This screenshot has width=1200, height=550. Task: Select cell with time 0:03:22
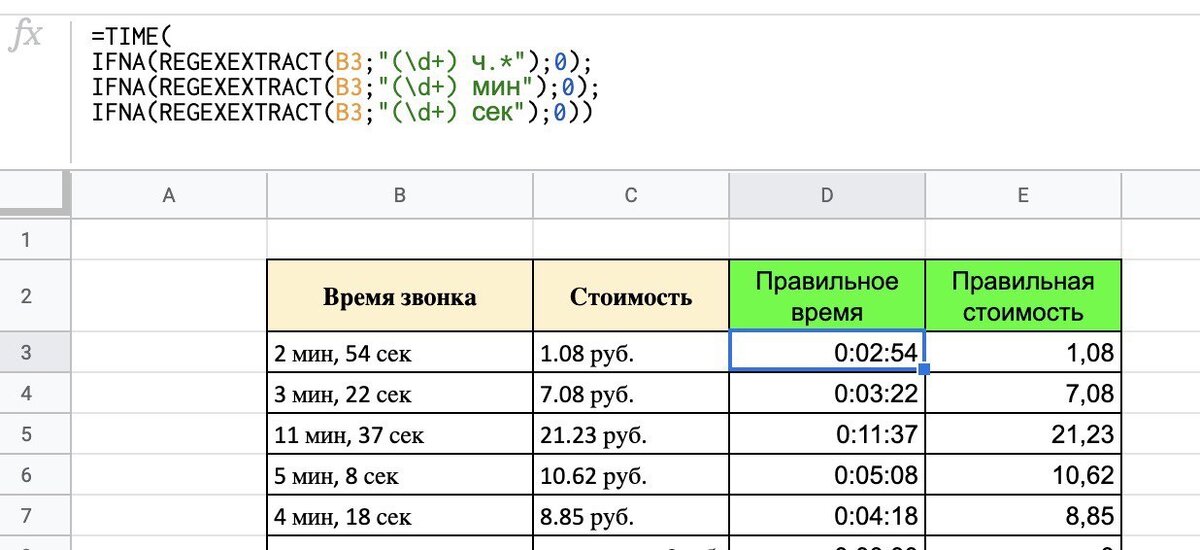[827, 393]
